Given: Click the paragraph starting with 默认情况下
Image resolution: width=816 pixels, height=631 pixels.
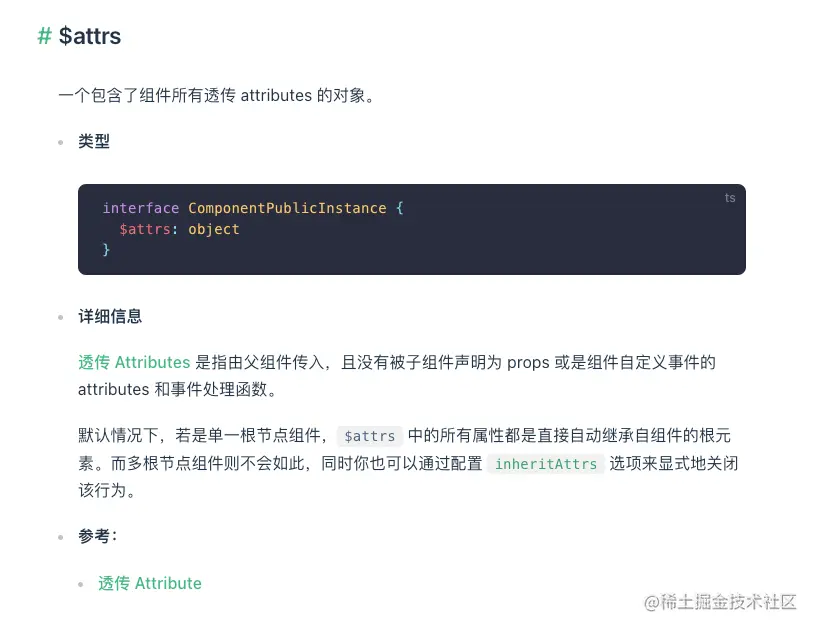Looking at the screenshot, I should point(400,464).
